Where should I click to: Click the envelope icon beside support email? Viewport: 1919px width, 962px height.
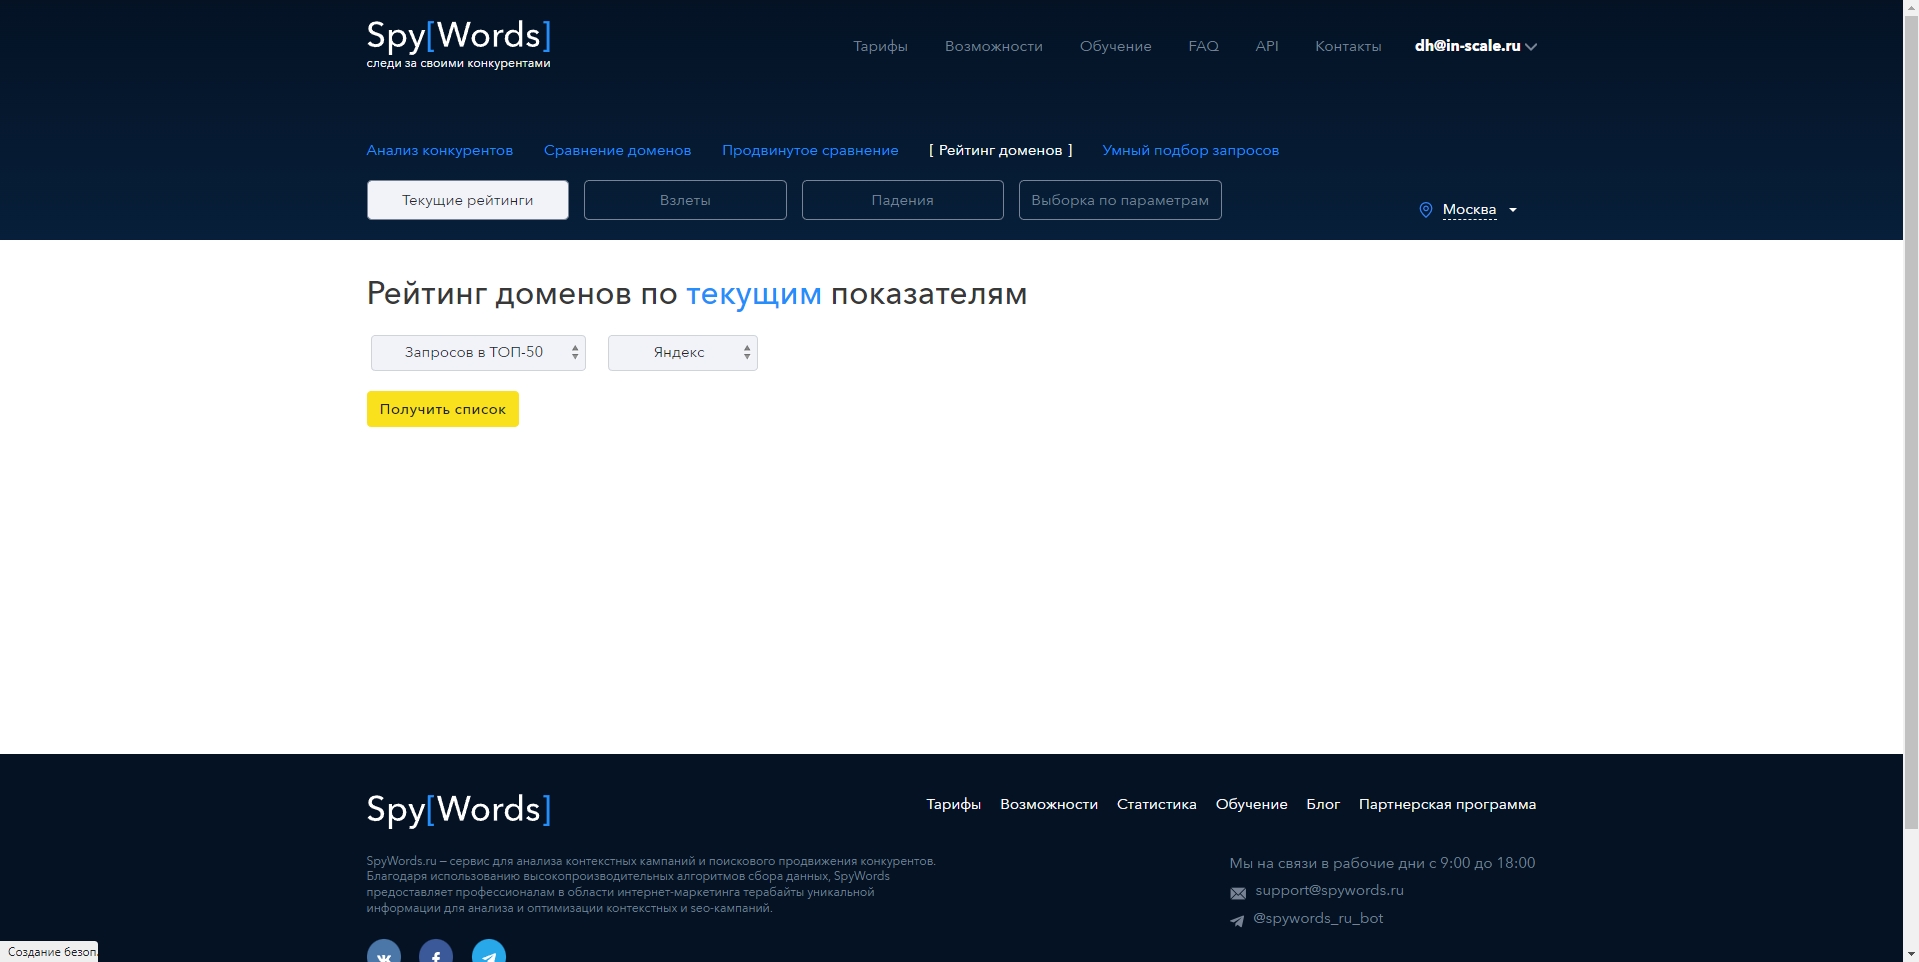[1238, 893]
